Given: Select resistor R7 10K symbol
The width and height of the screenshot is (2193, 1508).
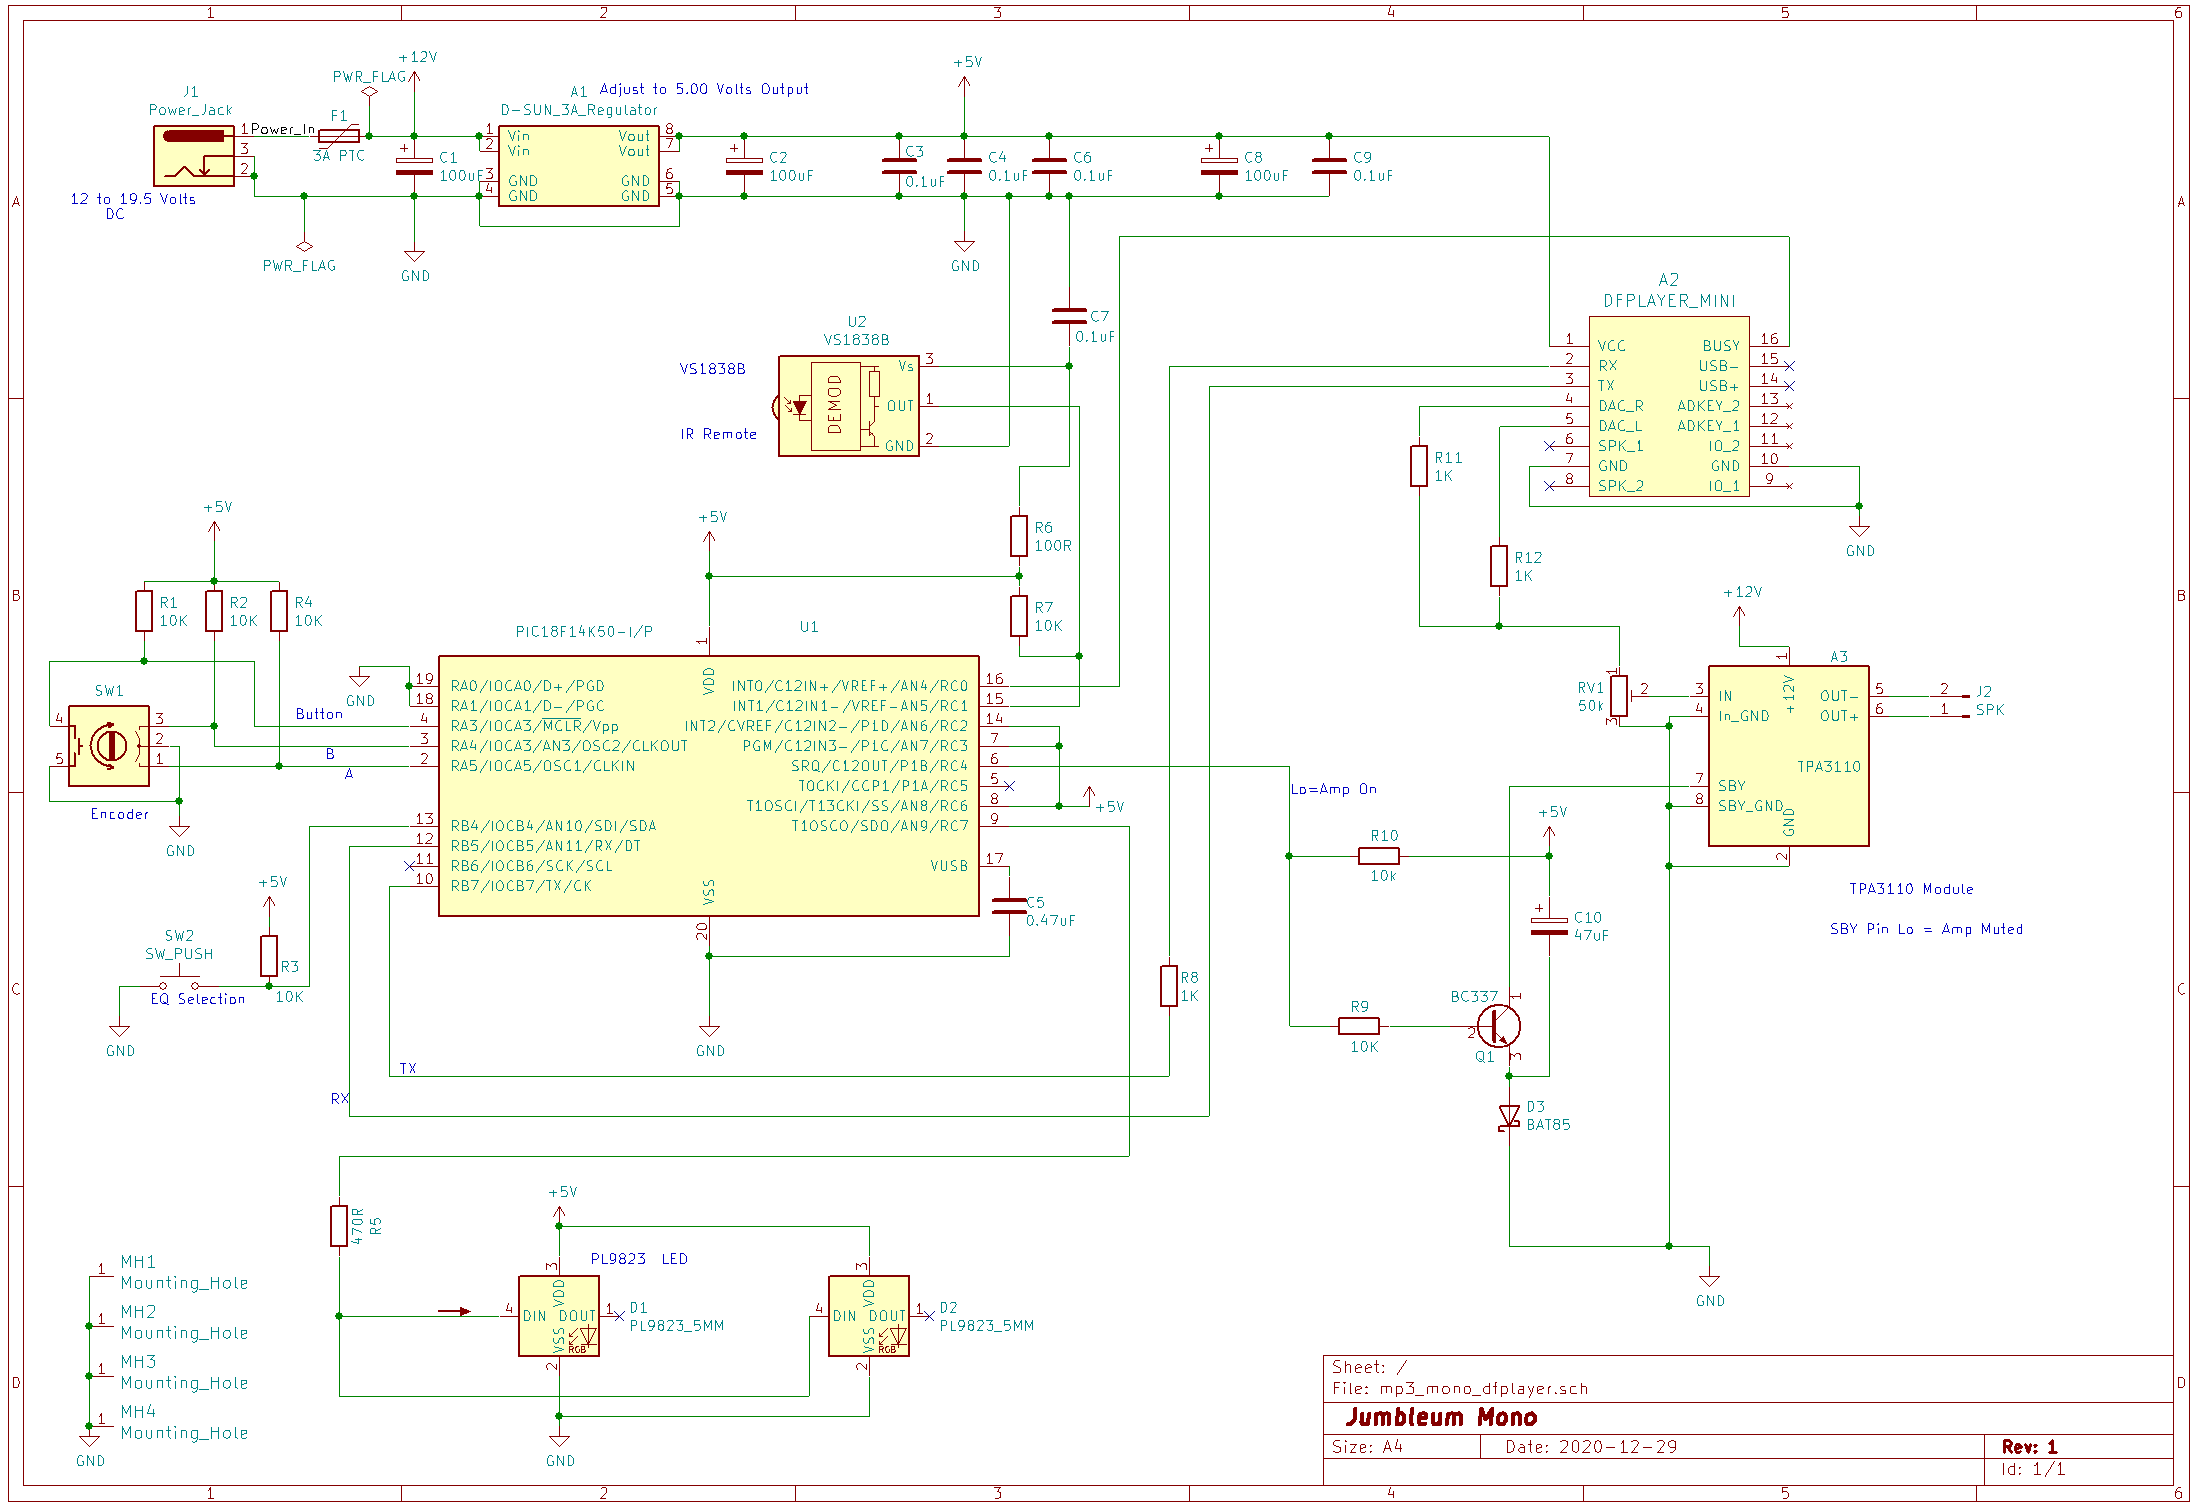Looking at the screenshot, I should (1019, 616).
